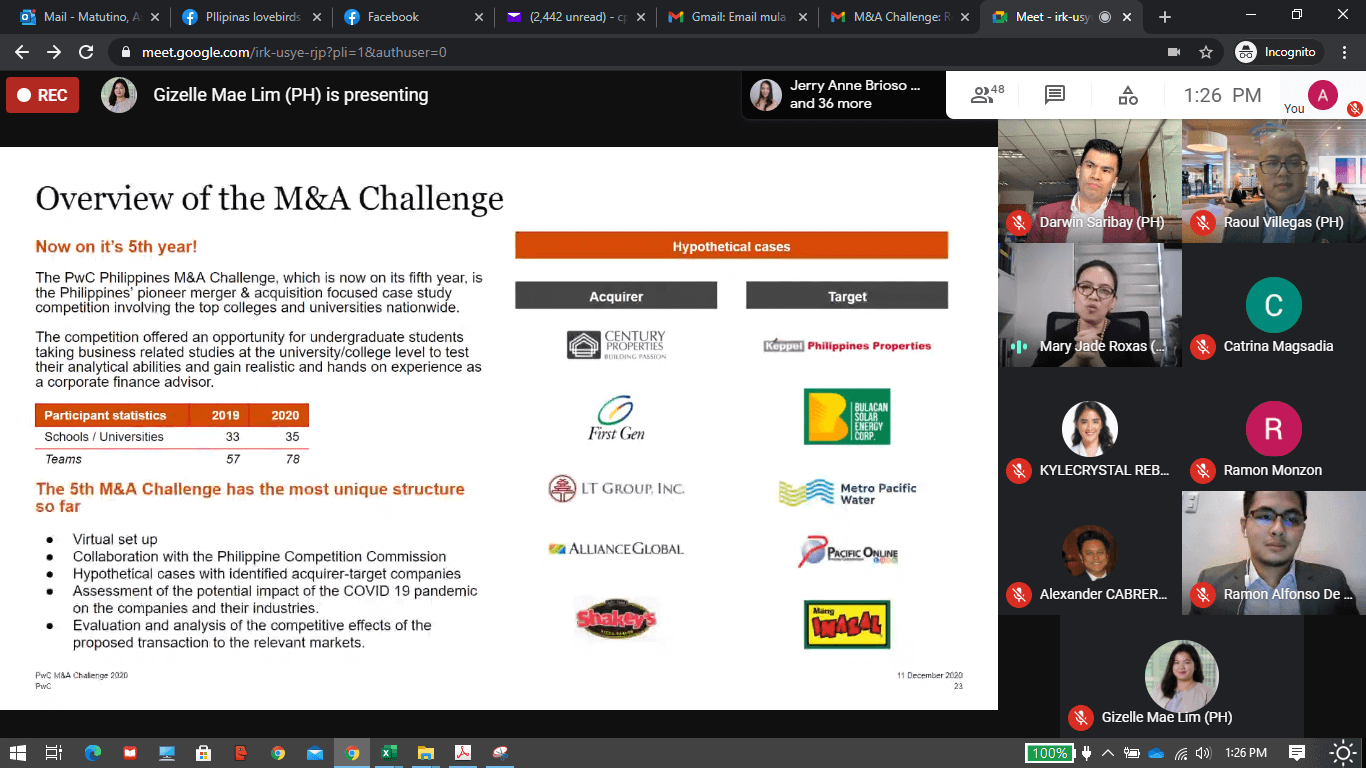Click the First Gen logo
Image resolution: width=1366 pixels, height=768 pixels.
click(616, 418)
